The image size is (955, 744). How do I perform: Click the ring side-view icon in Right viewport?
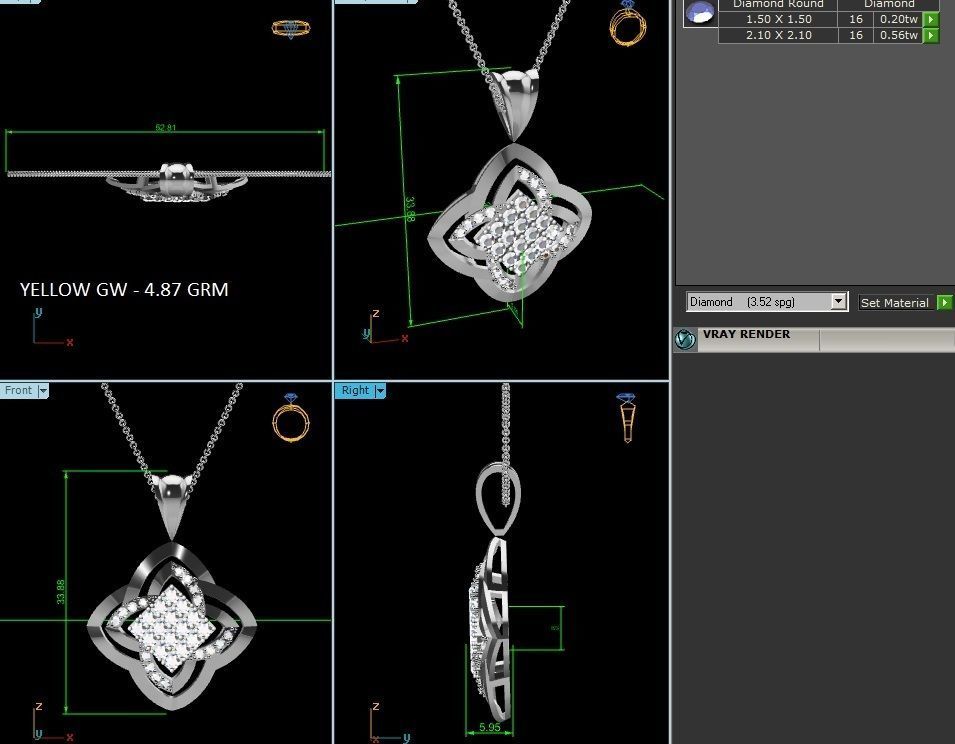tap(627, 417)
